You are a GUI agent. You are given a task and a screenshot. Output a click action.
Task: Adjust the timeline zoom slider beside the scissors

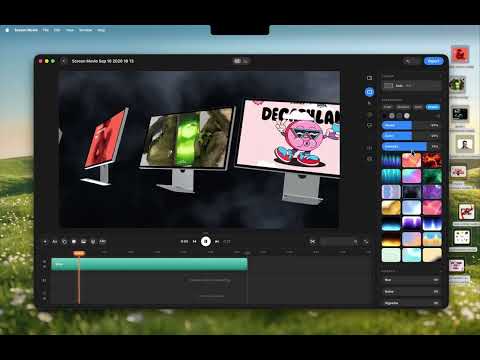coord(339,242)
